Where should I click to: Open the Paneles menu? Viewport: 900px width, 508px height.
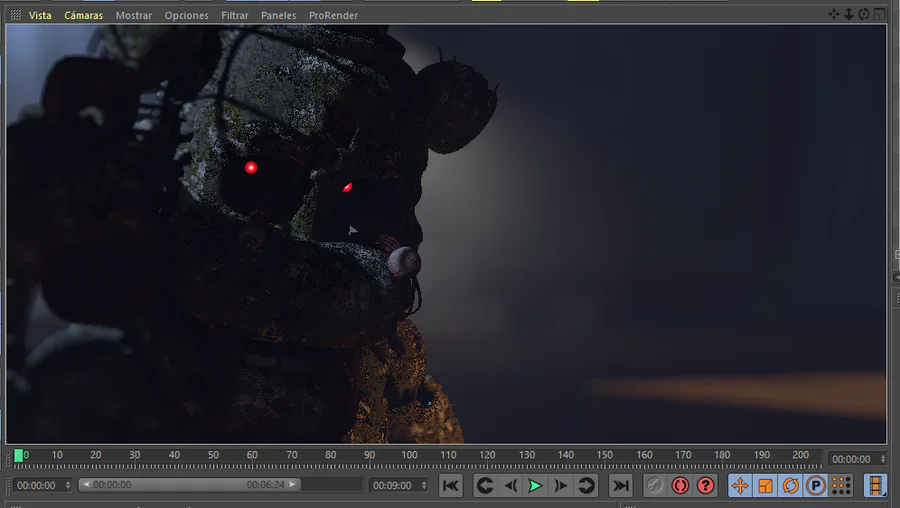point(278,15)
